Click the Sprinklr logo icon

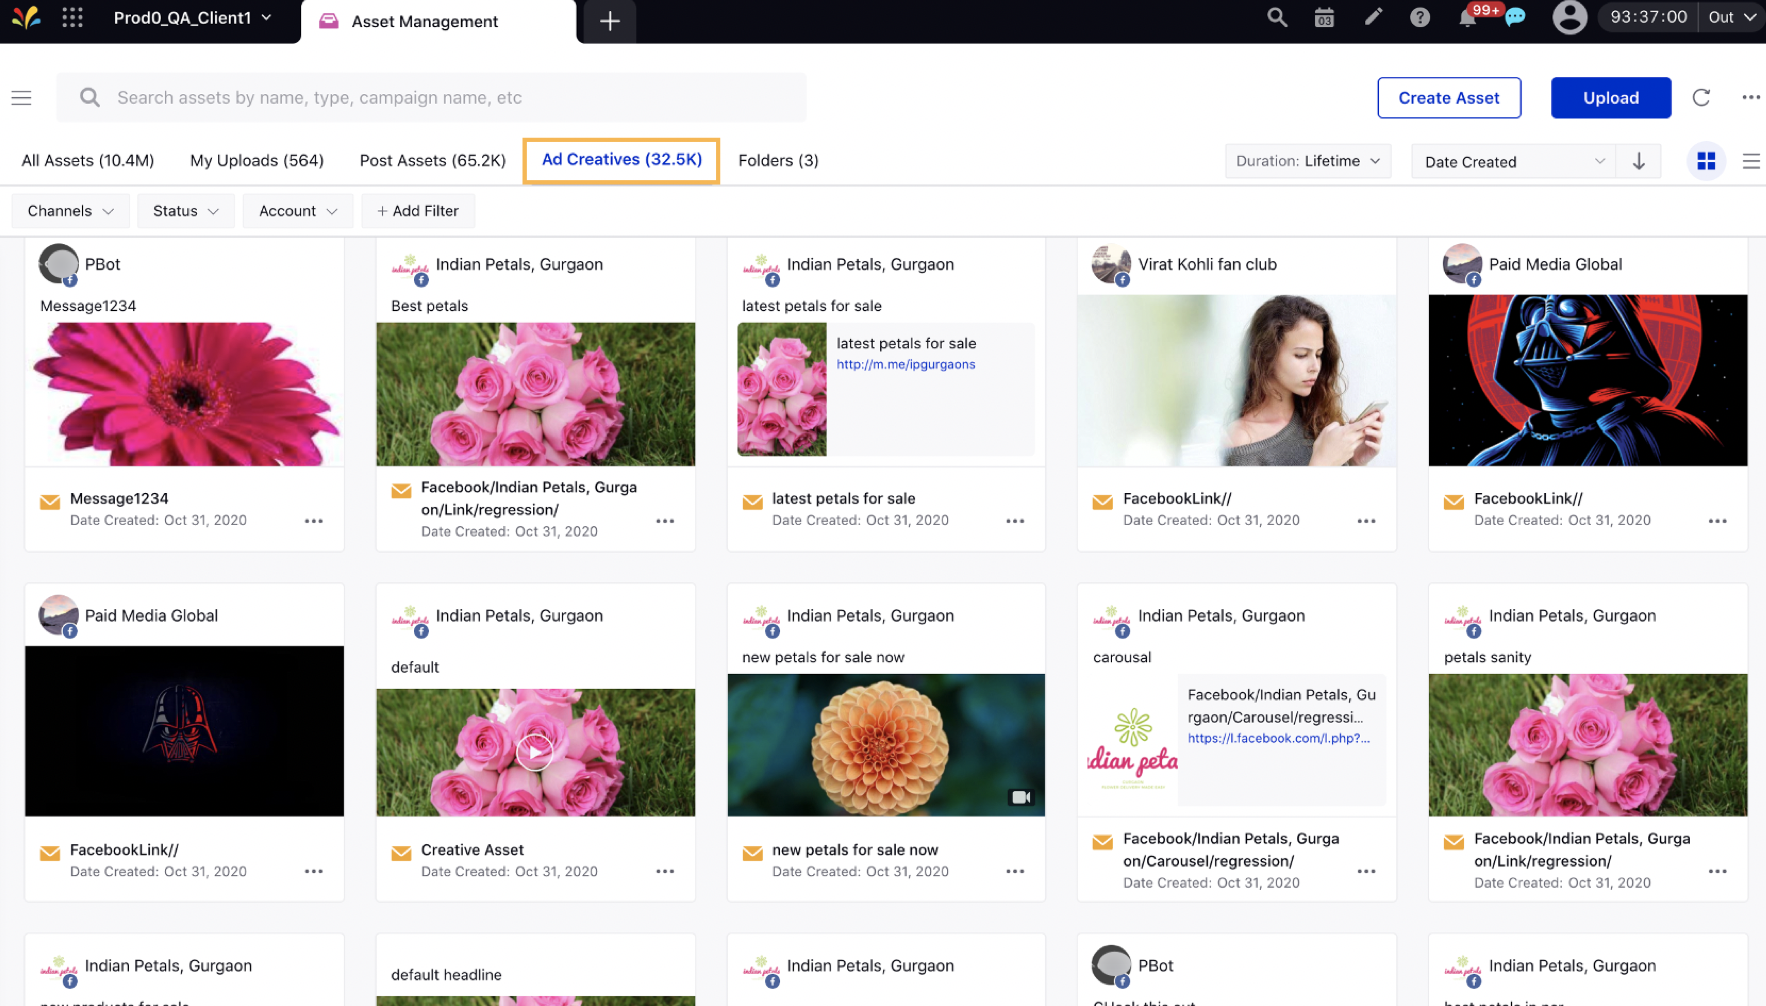[26, 17]
